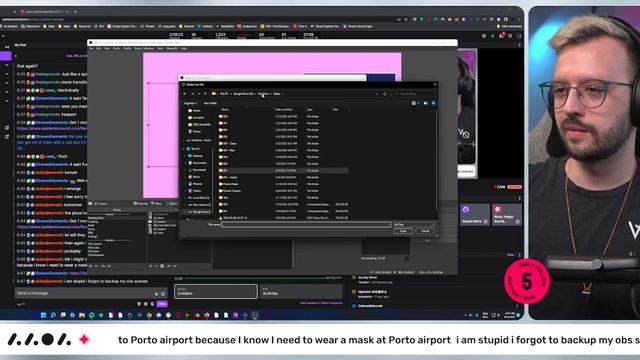Open OBS View menu
This screenshot has width=640, height=360.
click(107, 49)
